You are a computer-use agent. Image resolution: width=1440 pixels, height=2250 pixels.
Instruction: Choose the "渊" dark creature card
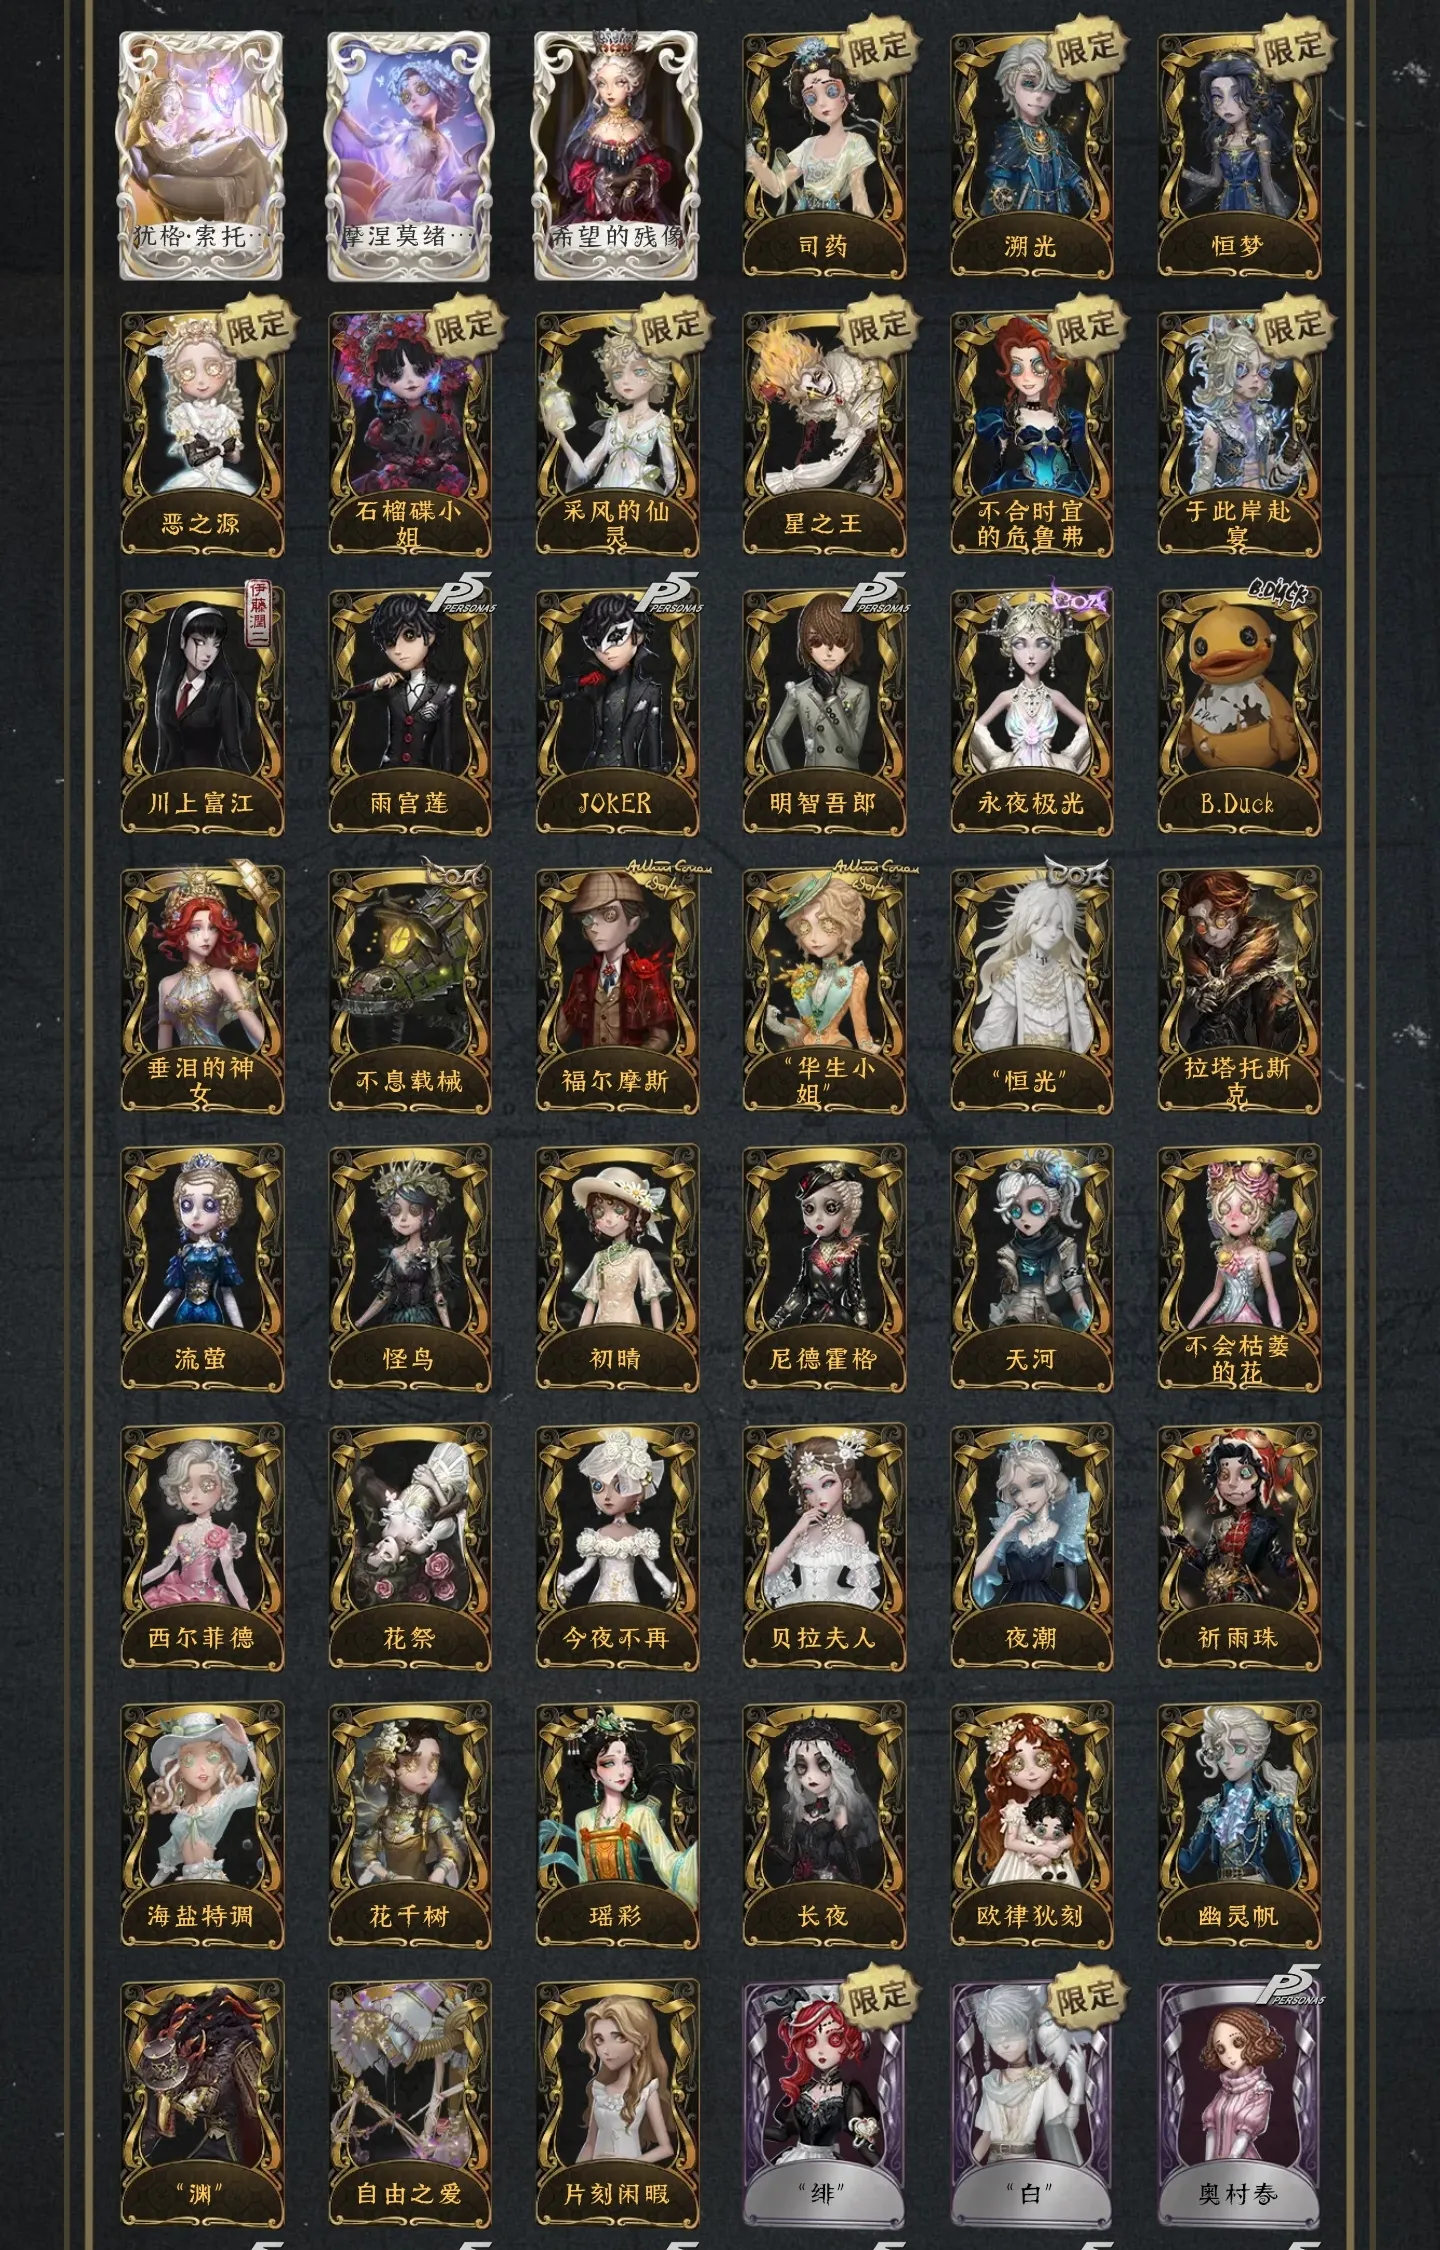202,2103
